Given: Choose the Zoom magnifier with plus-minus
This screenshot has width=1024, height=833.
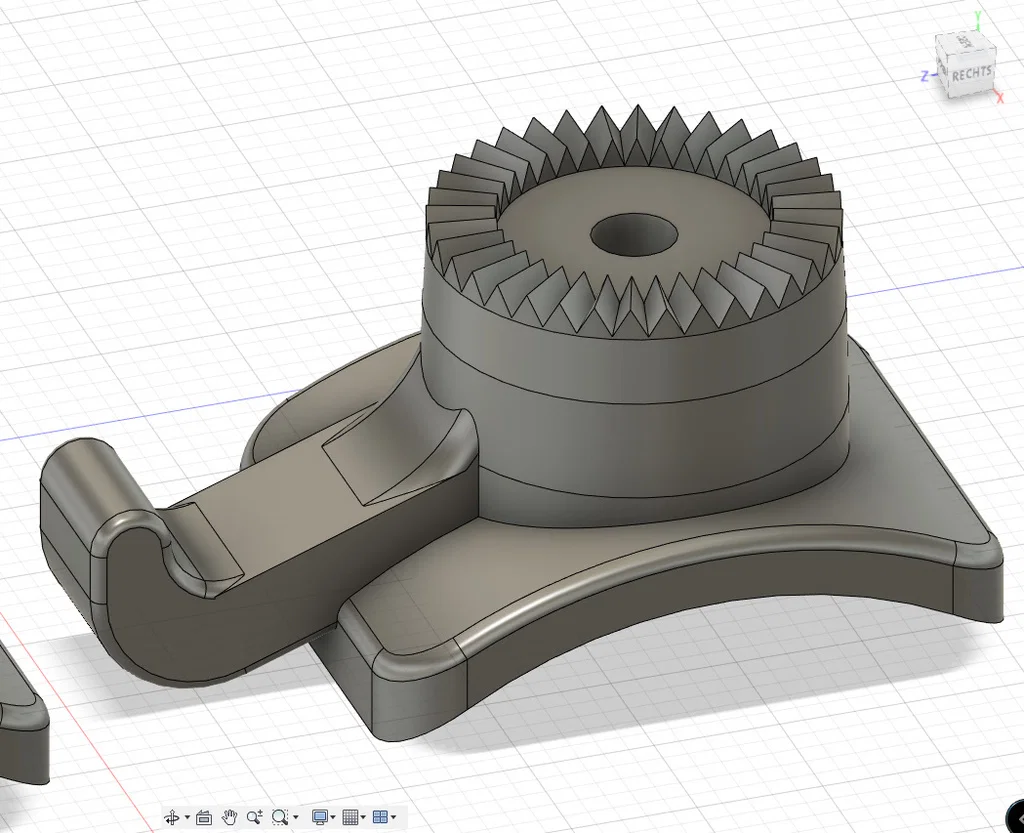Looking at the screenshot, I should 255,817.
